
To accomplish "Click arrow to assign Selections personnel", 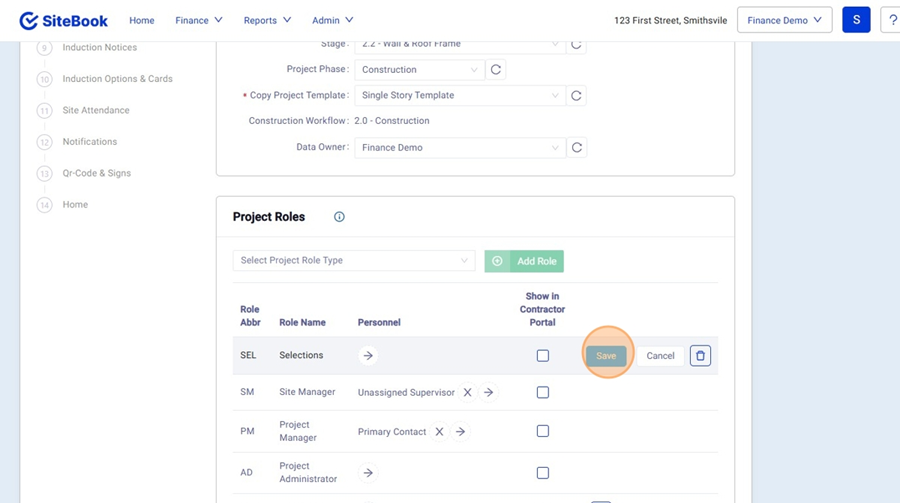I will [368, 356].
